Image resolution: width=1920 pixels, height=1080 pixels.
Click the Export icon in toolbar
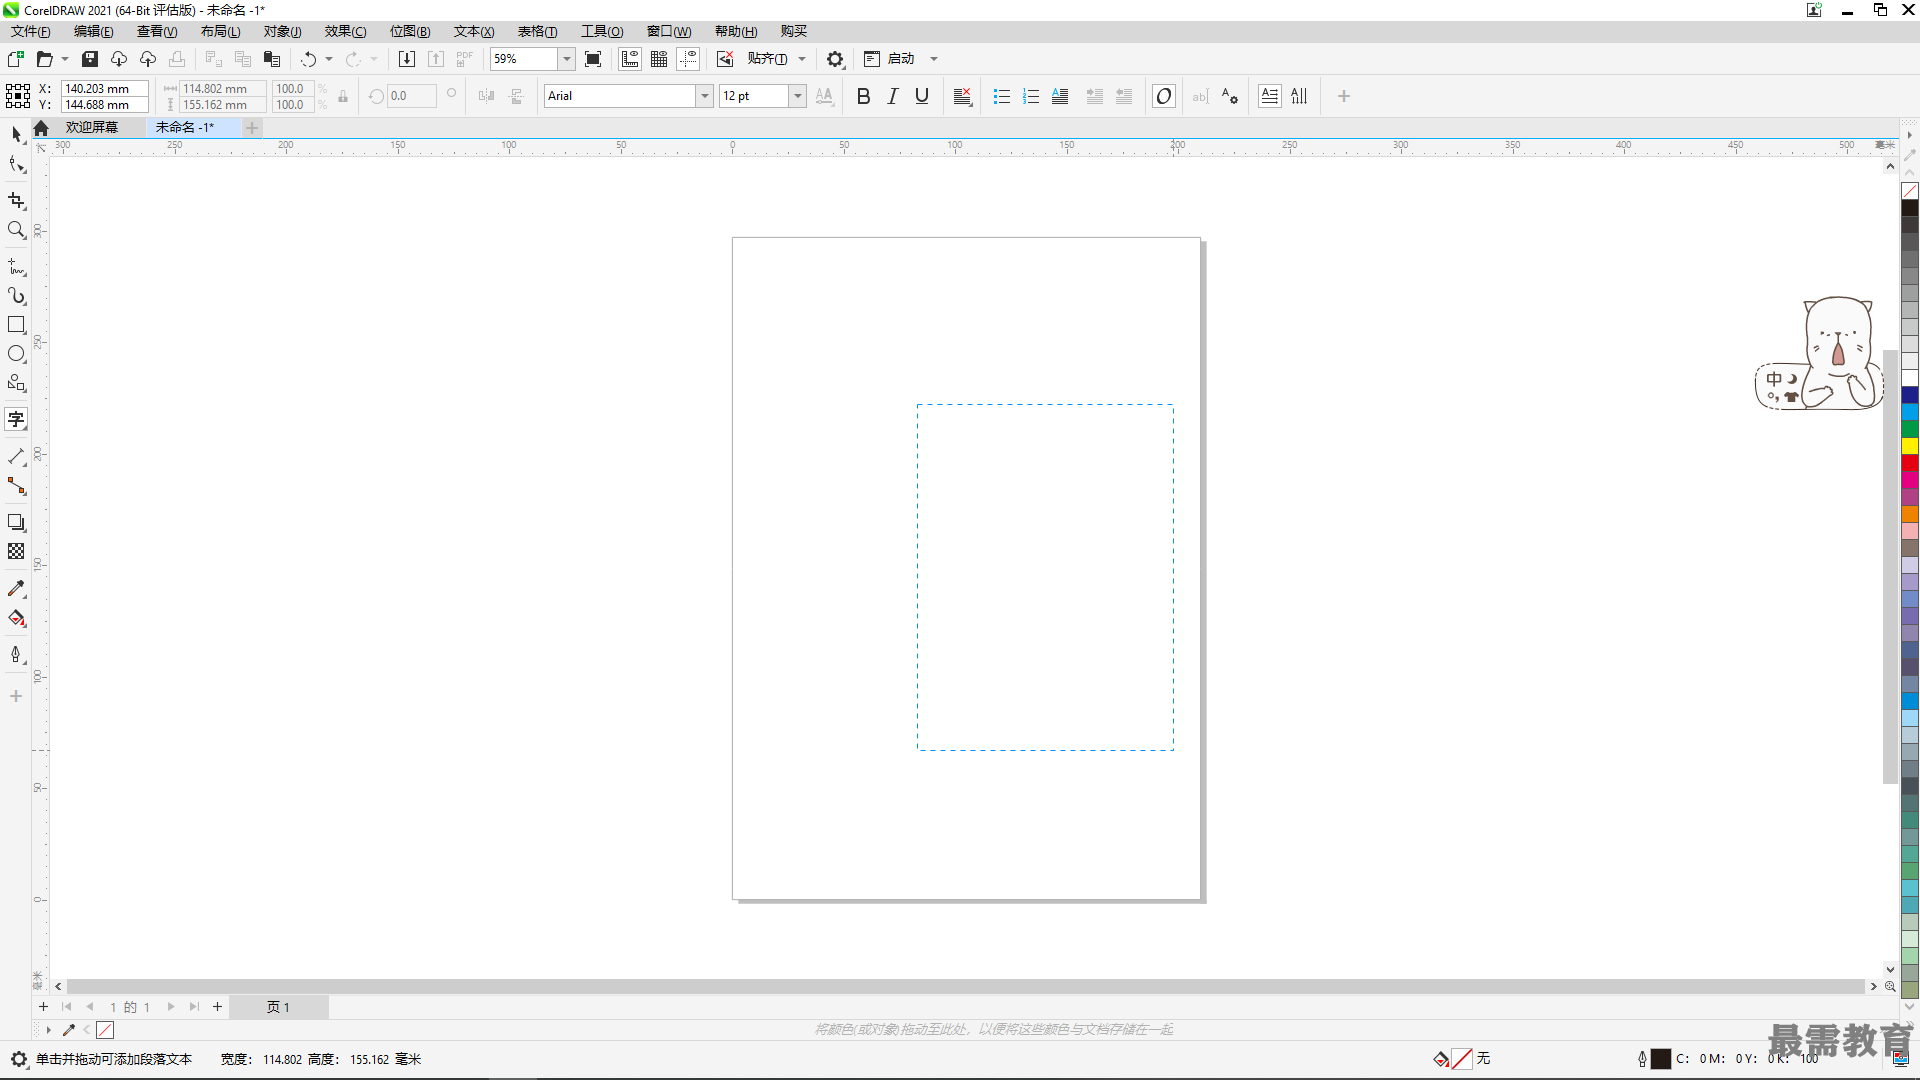pos(436,59)
